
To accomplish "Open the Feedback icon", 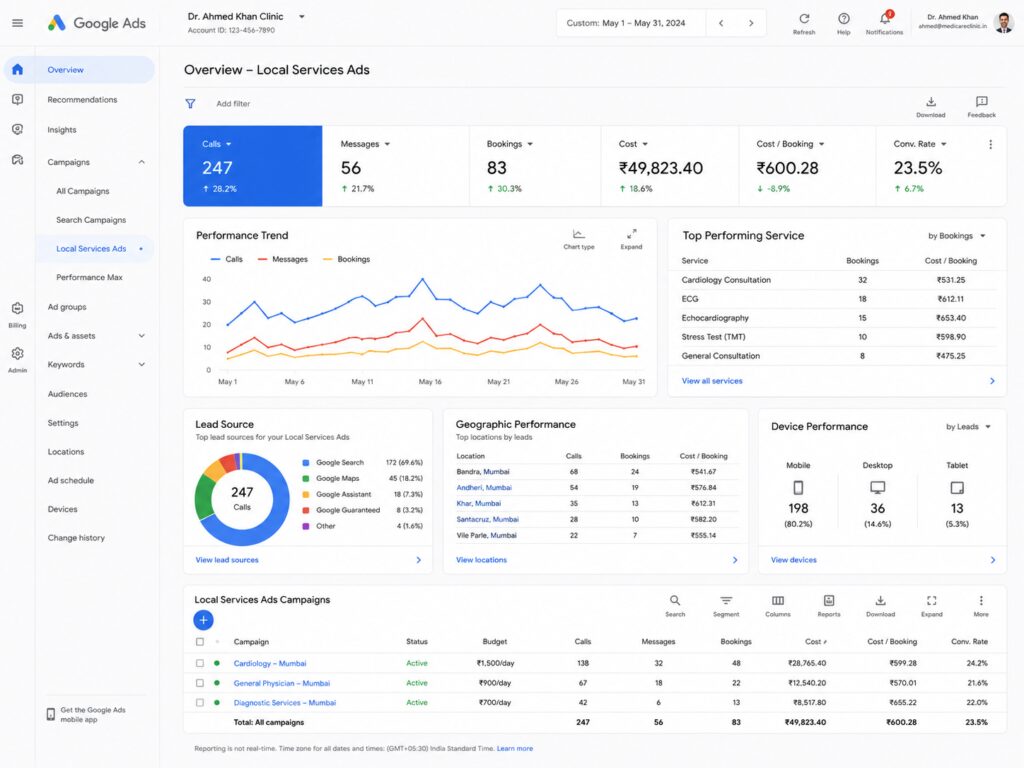I will coord(982,102).
